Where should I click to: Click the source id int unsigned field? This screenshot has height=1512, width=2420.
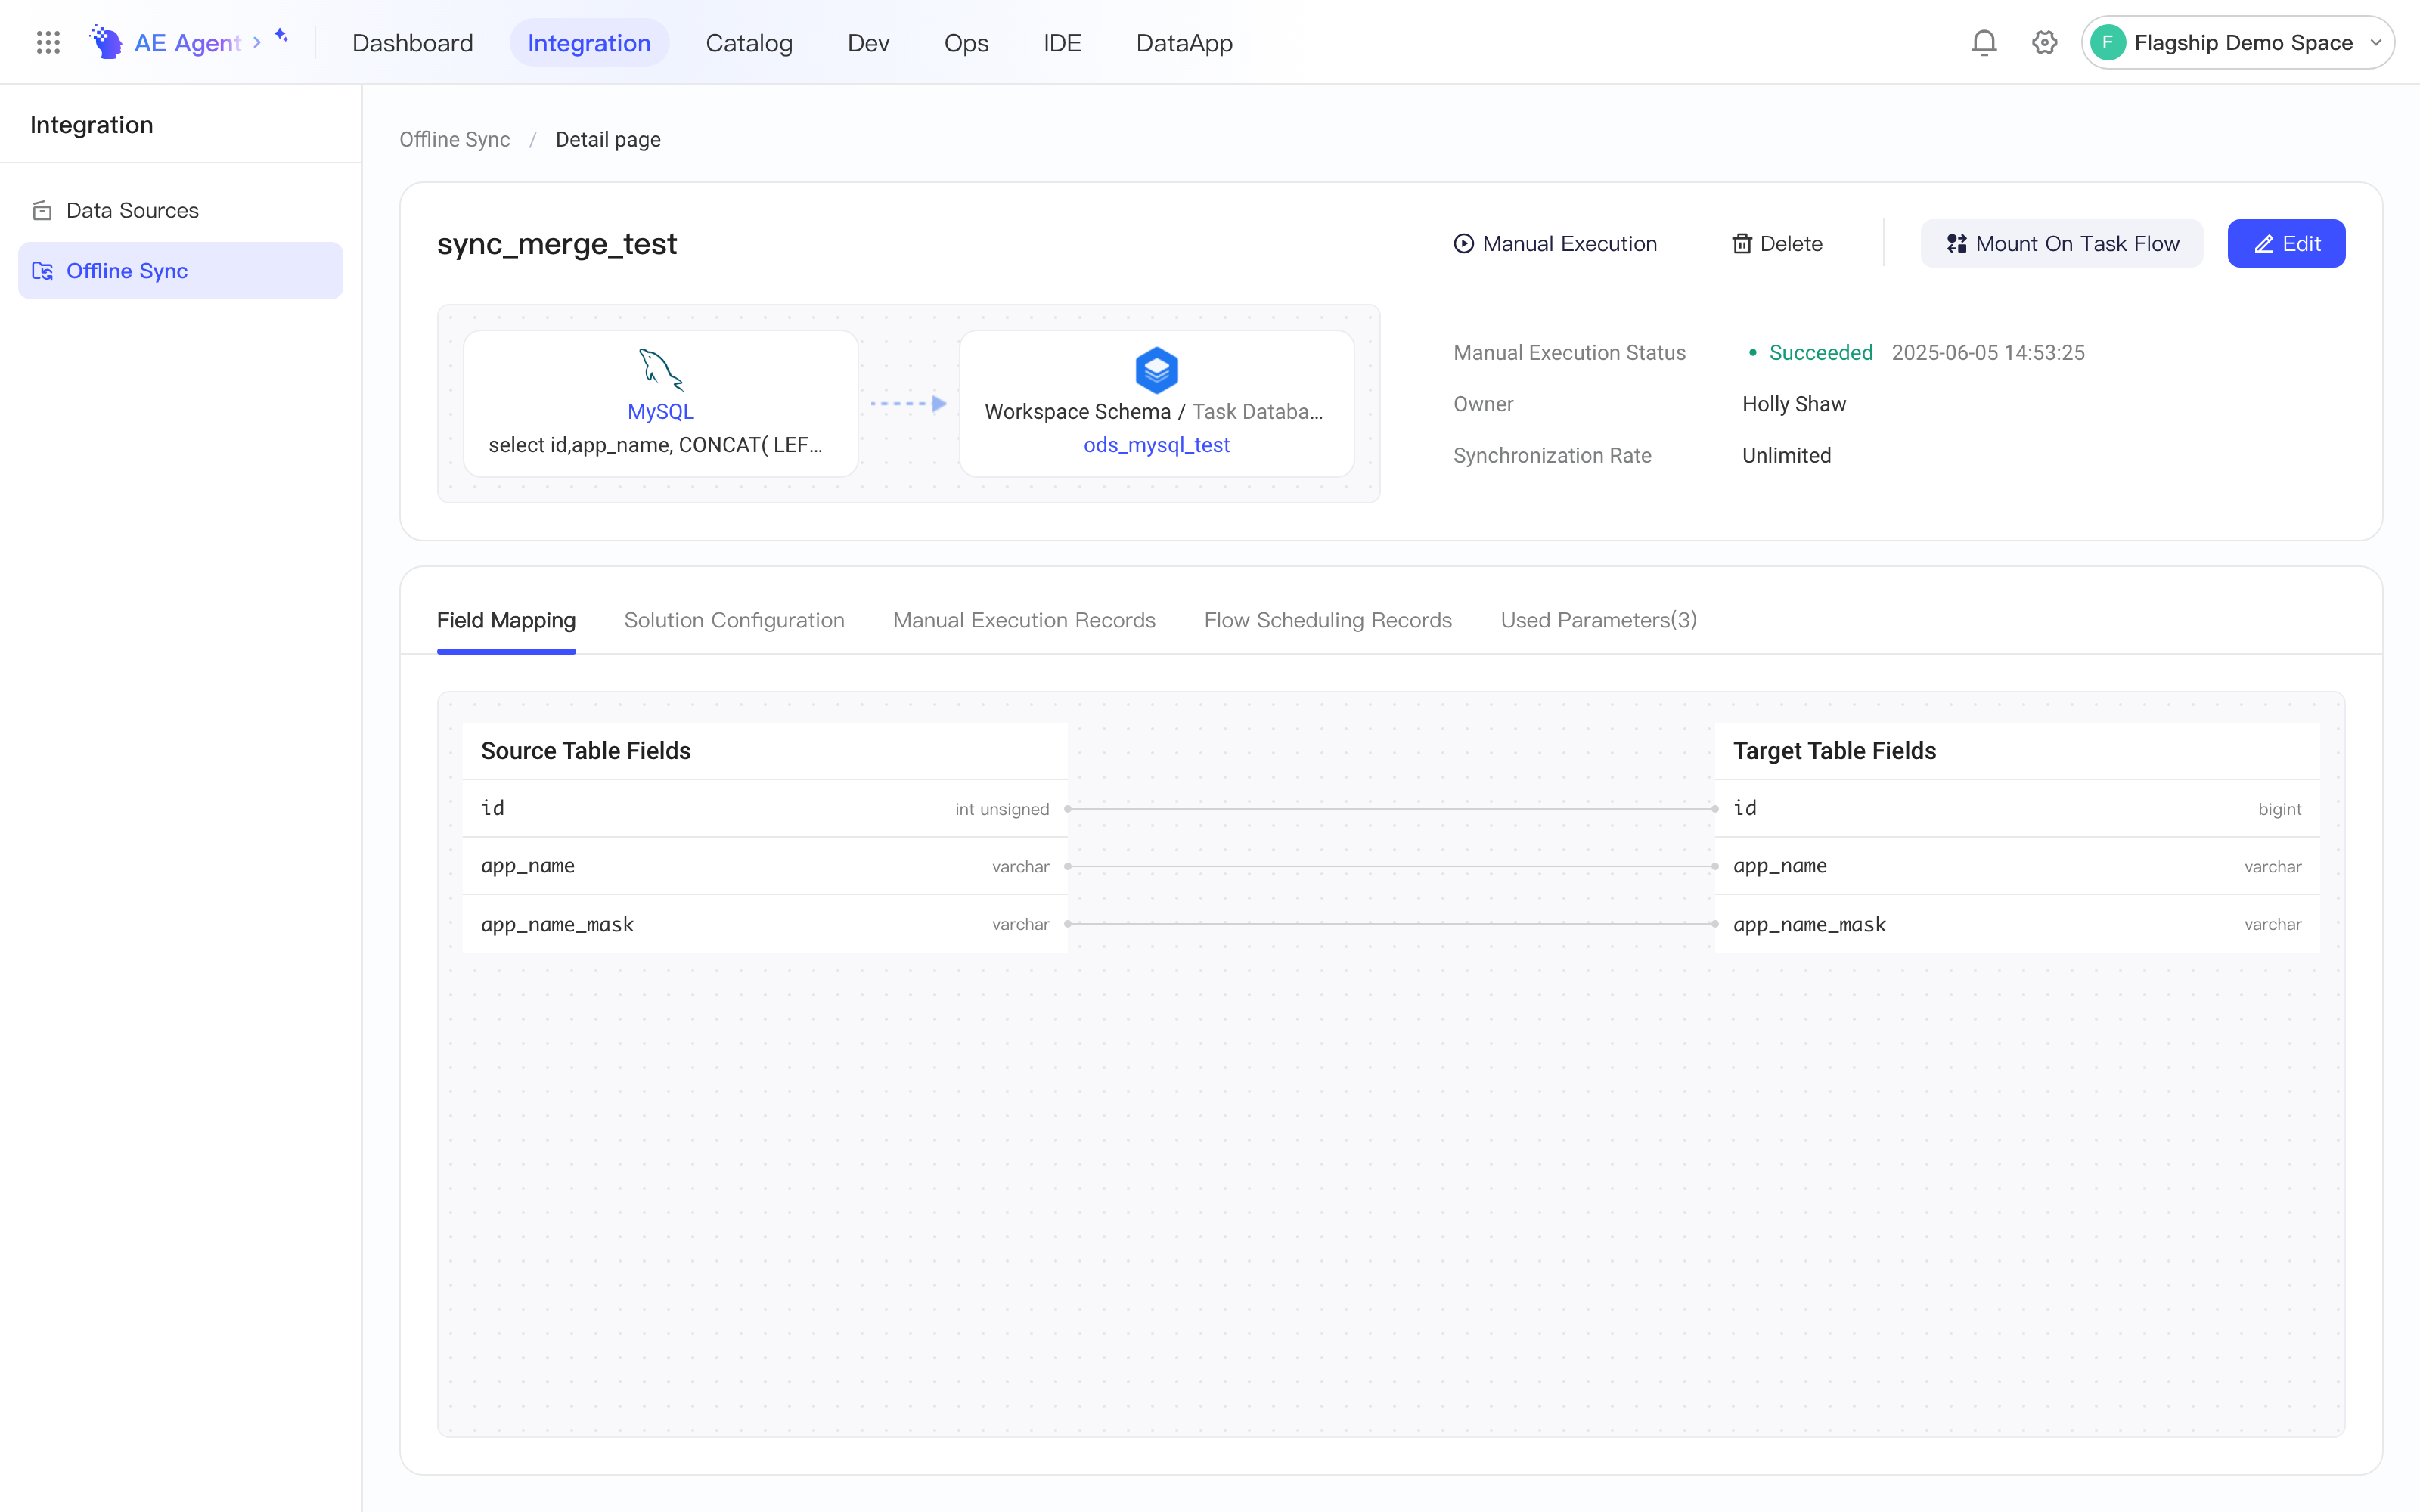coord(765,808)
